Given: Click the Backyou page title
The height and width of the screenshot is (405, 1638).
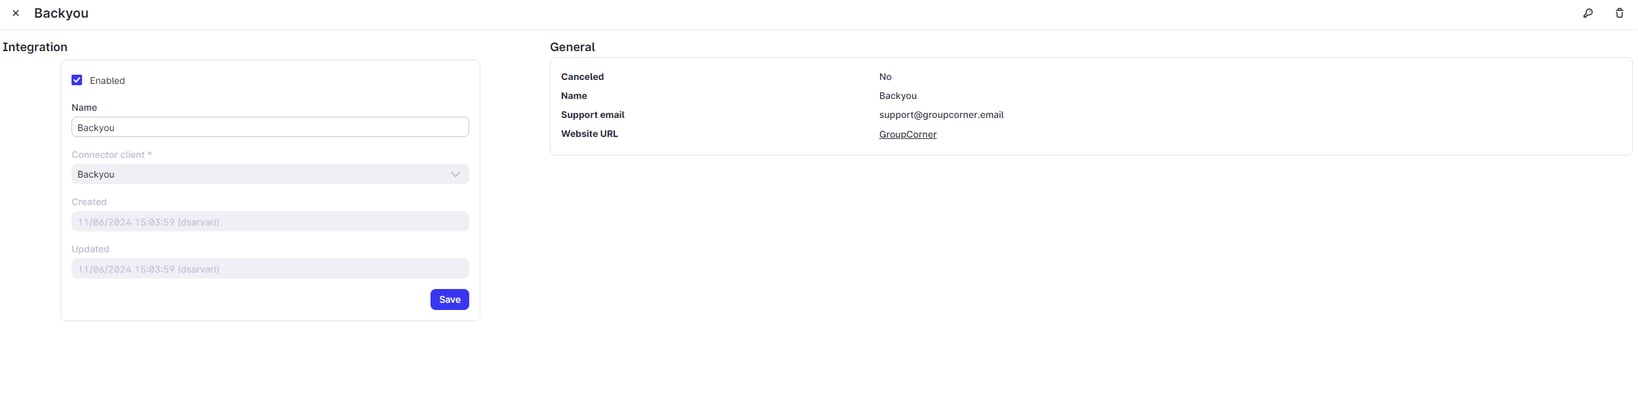Looking at the screenshot, I should pos(61,13).
